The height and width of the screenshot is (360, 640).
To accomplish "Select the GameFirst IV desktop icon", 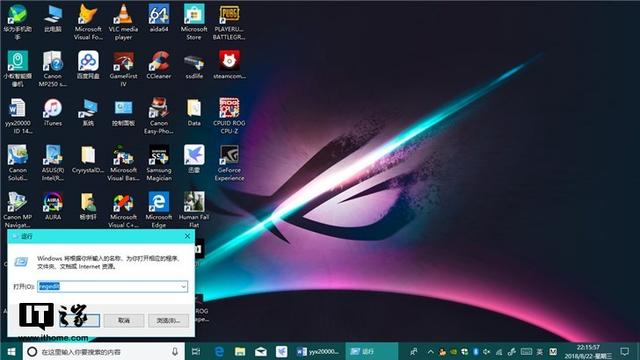I will point(123,69).
